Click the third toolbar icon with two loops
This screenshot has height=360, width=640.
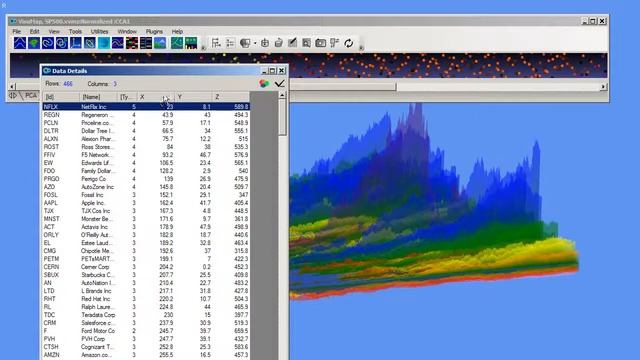(48, 43)
